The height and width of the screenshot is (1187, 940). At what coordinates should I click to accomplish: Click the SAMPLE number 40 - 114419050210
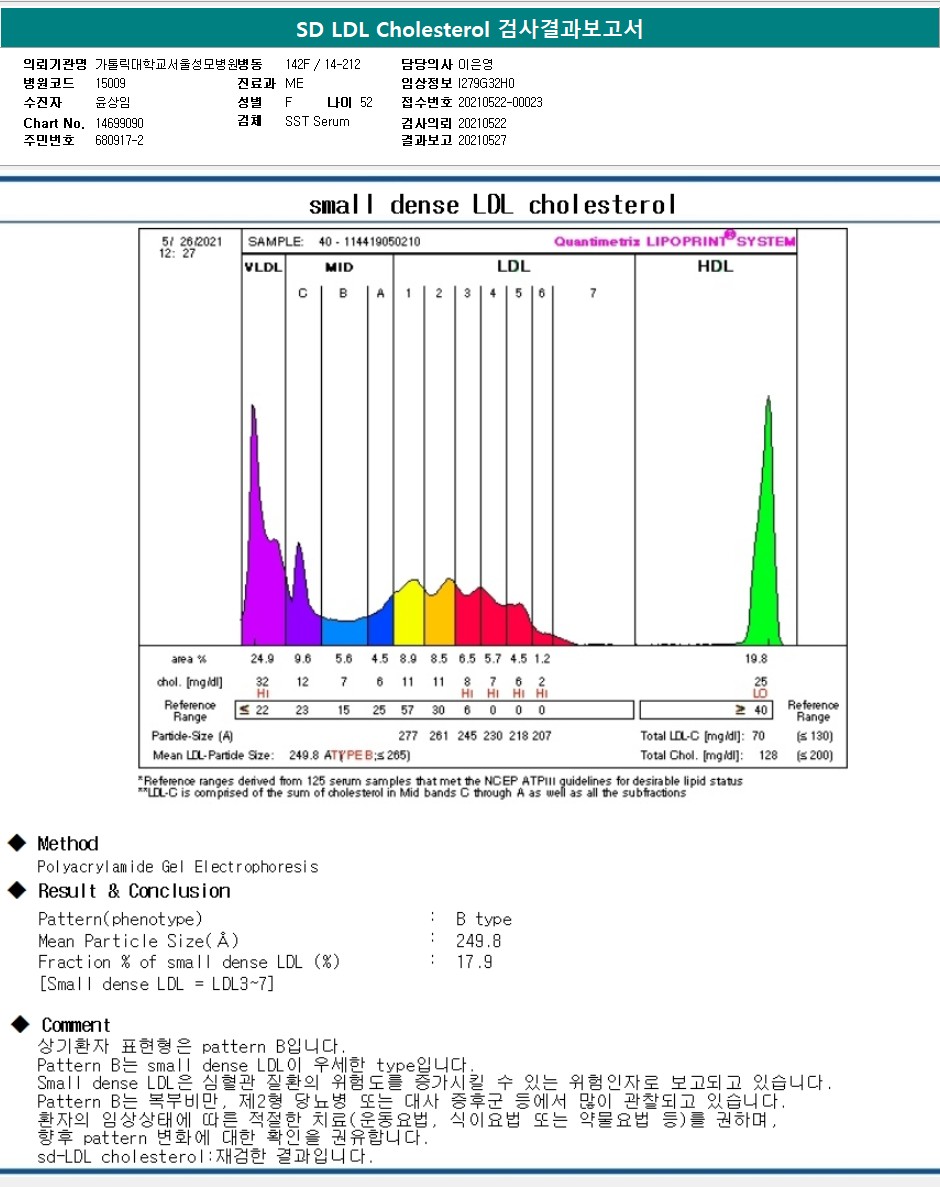(369, 241)
